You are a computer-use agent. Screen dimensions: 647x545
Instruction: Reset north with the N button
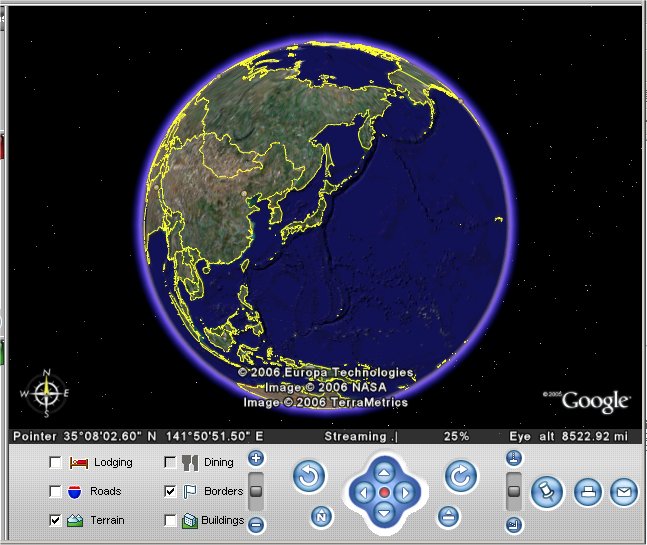point(321,516)
